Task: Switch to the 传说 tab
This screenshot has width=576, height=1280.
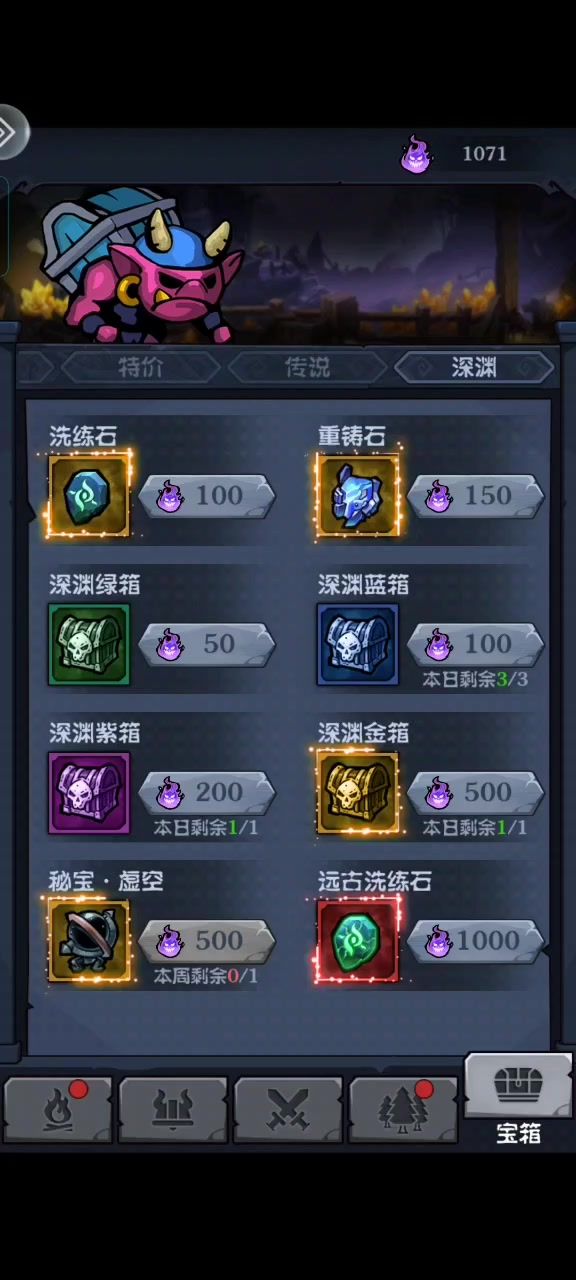Action: click(x=308, y=367)
